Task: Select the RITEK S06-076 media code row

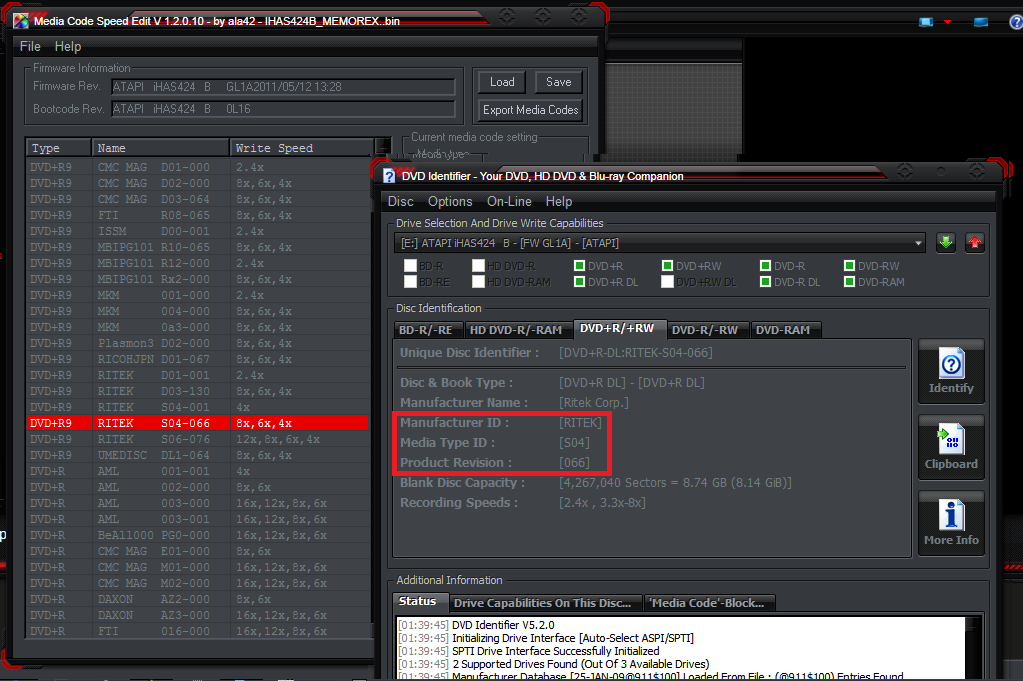Action: tap(198, 440)
